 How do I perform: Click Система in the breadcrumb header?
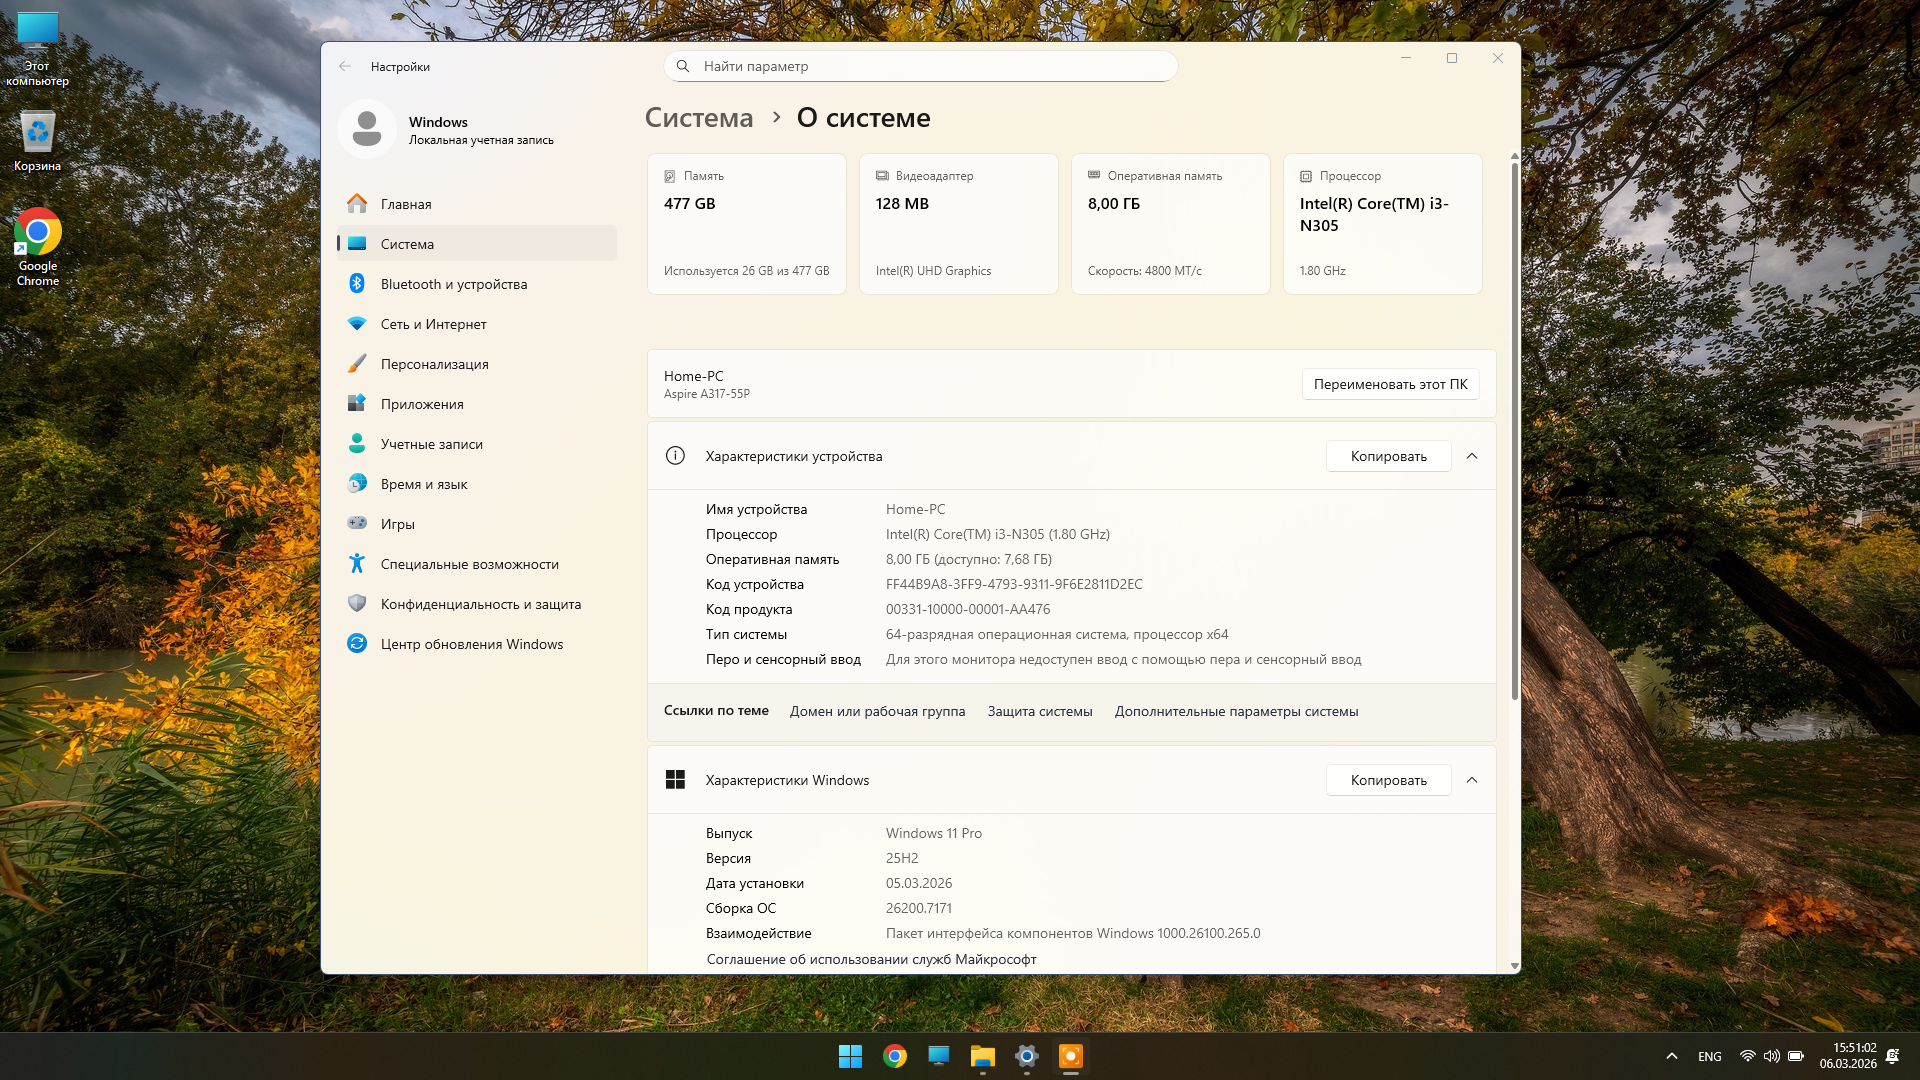tap(699, 118)
